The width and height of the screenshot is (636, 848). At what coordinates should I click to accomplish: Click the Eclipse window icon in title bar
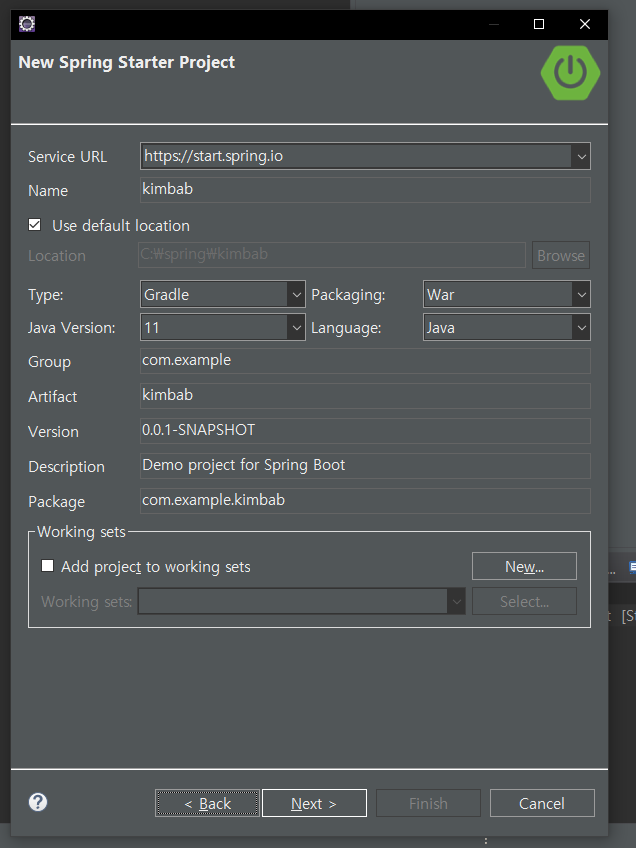[x=26, y=24]
